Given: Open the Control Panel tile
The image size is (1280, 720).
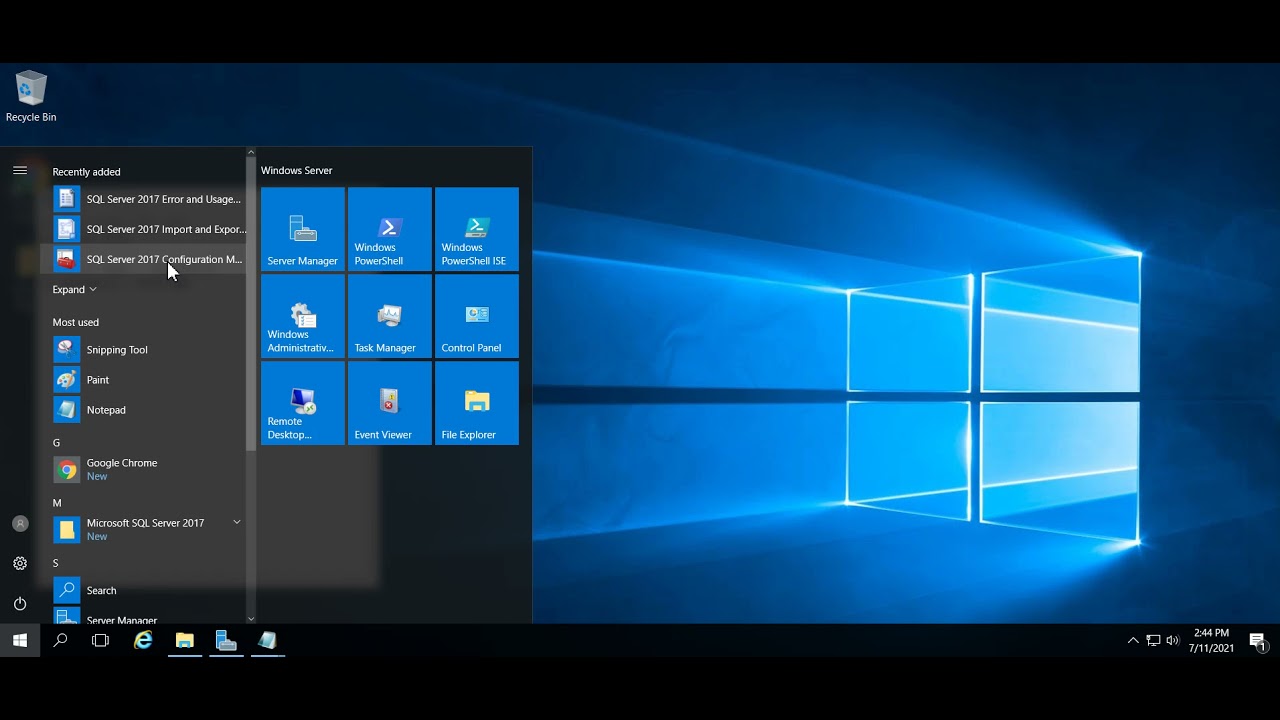Looking at the screenshot, I should (476, 316).
